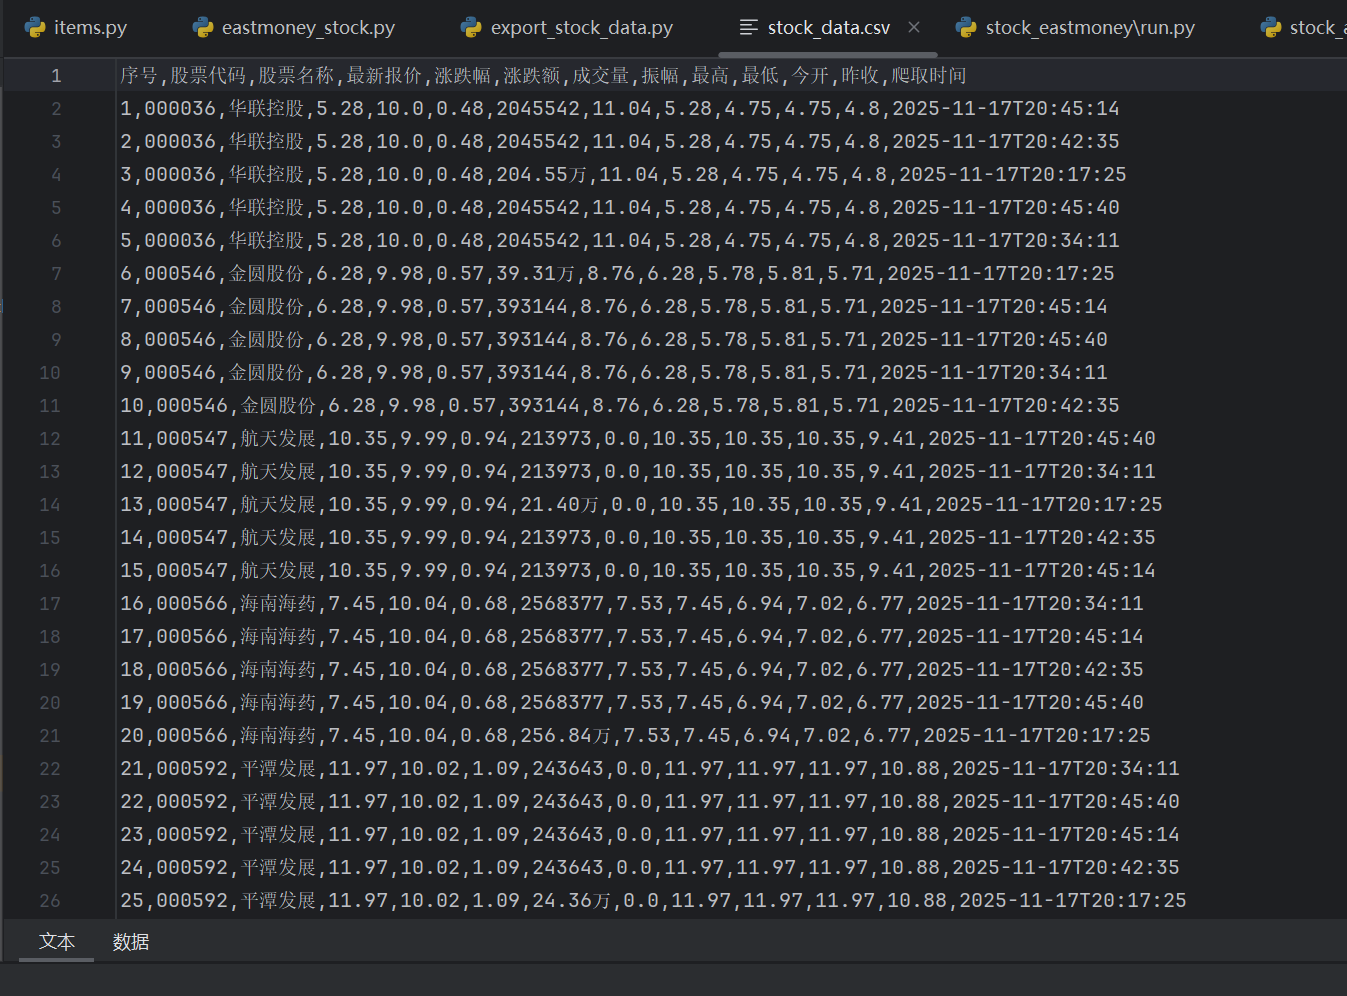
Task: Click row starting 10,000546,金圆股份
Action: [619, 406]
